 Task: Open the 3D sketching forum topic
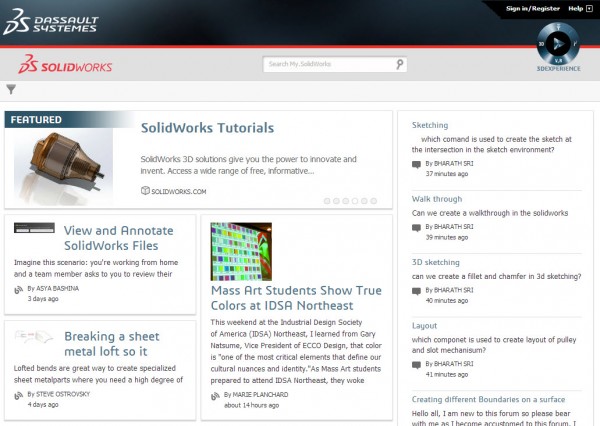(435, 262)
